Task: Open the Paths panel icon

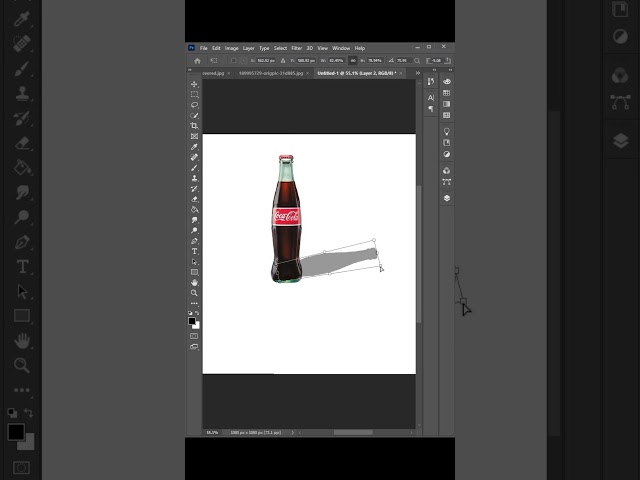Action: 447,182
